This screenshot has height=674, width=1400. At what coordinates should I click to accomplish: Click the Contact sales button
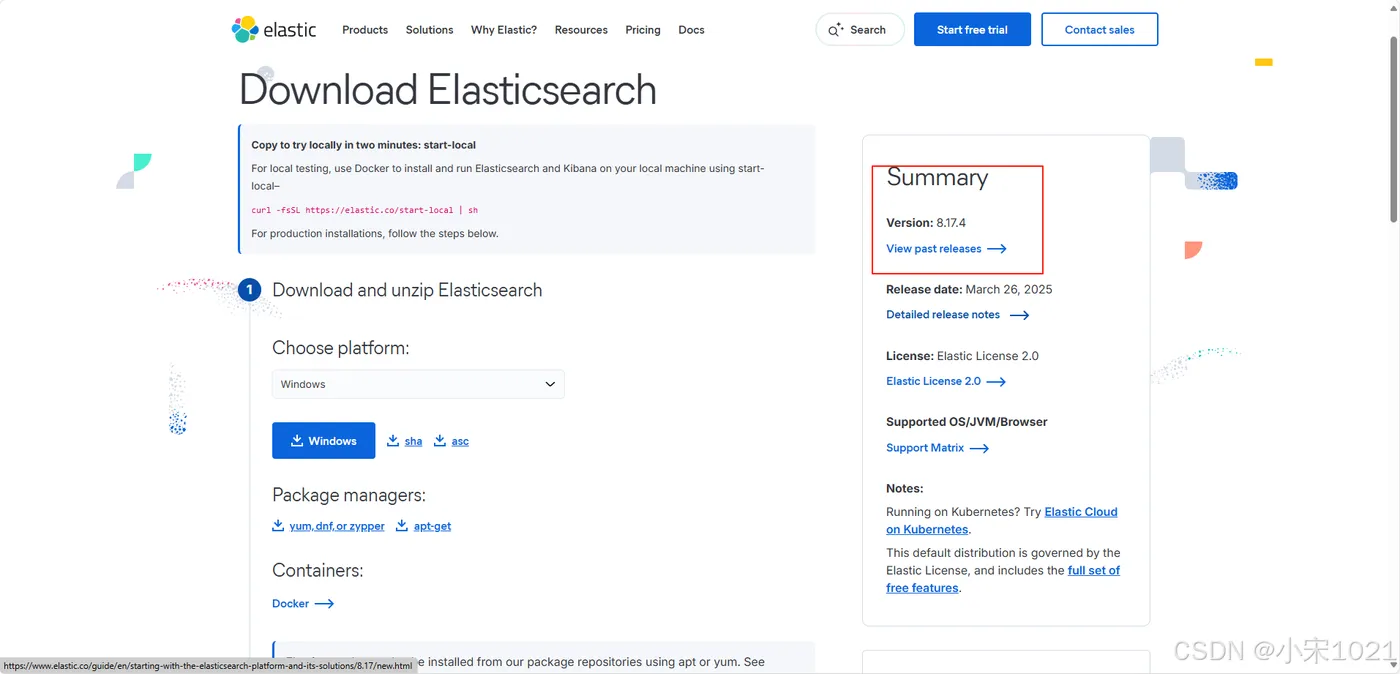click(x=1099, y=30)
